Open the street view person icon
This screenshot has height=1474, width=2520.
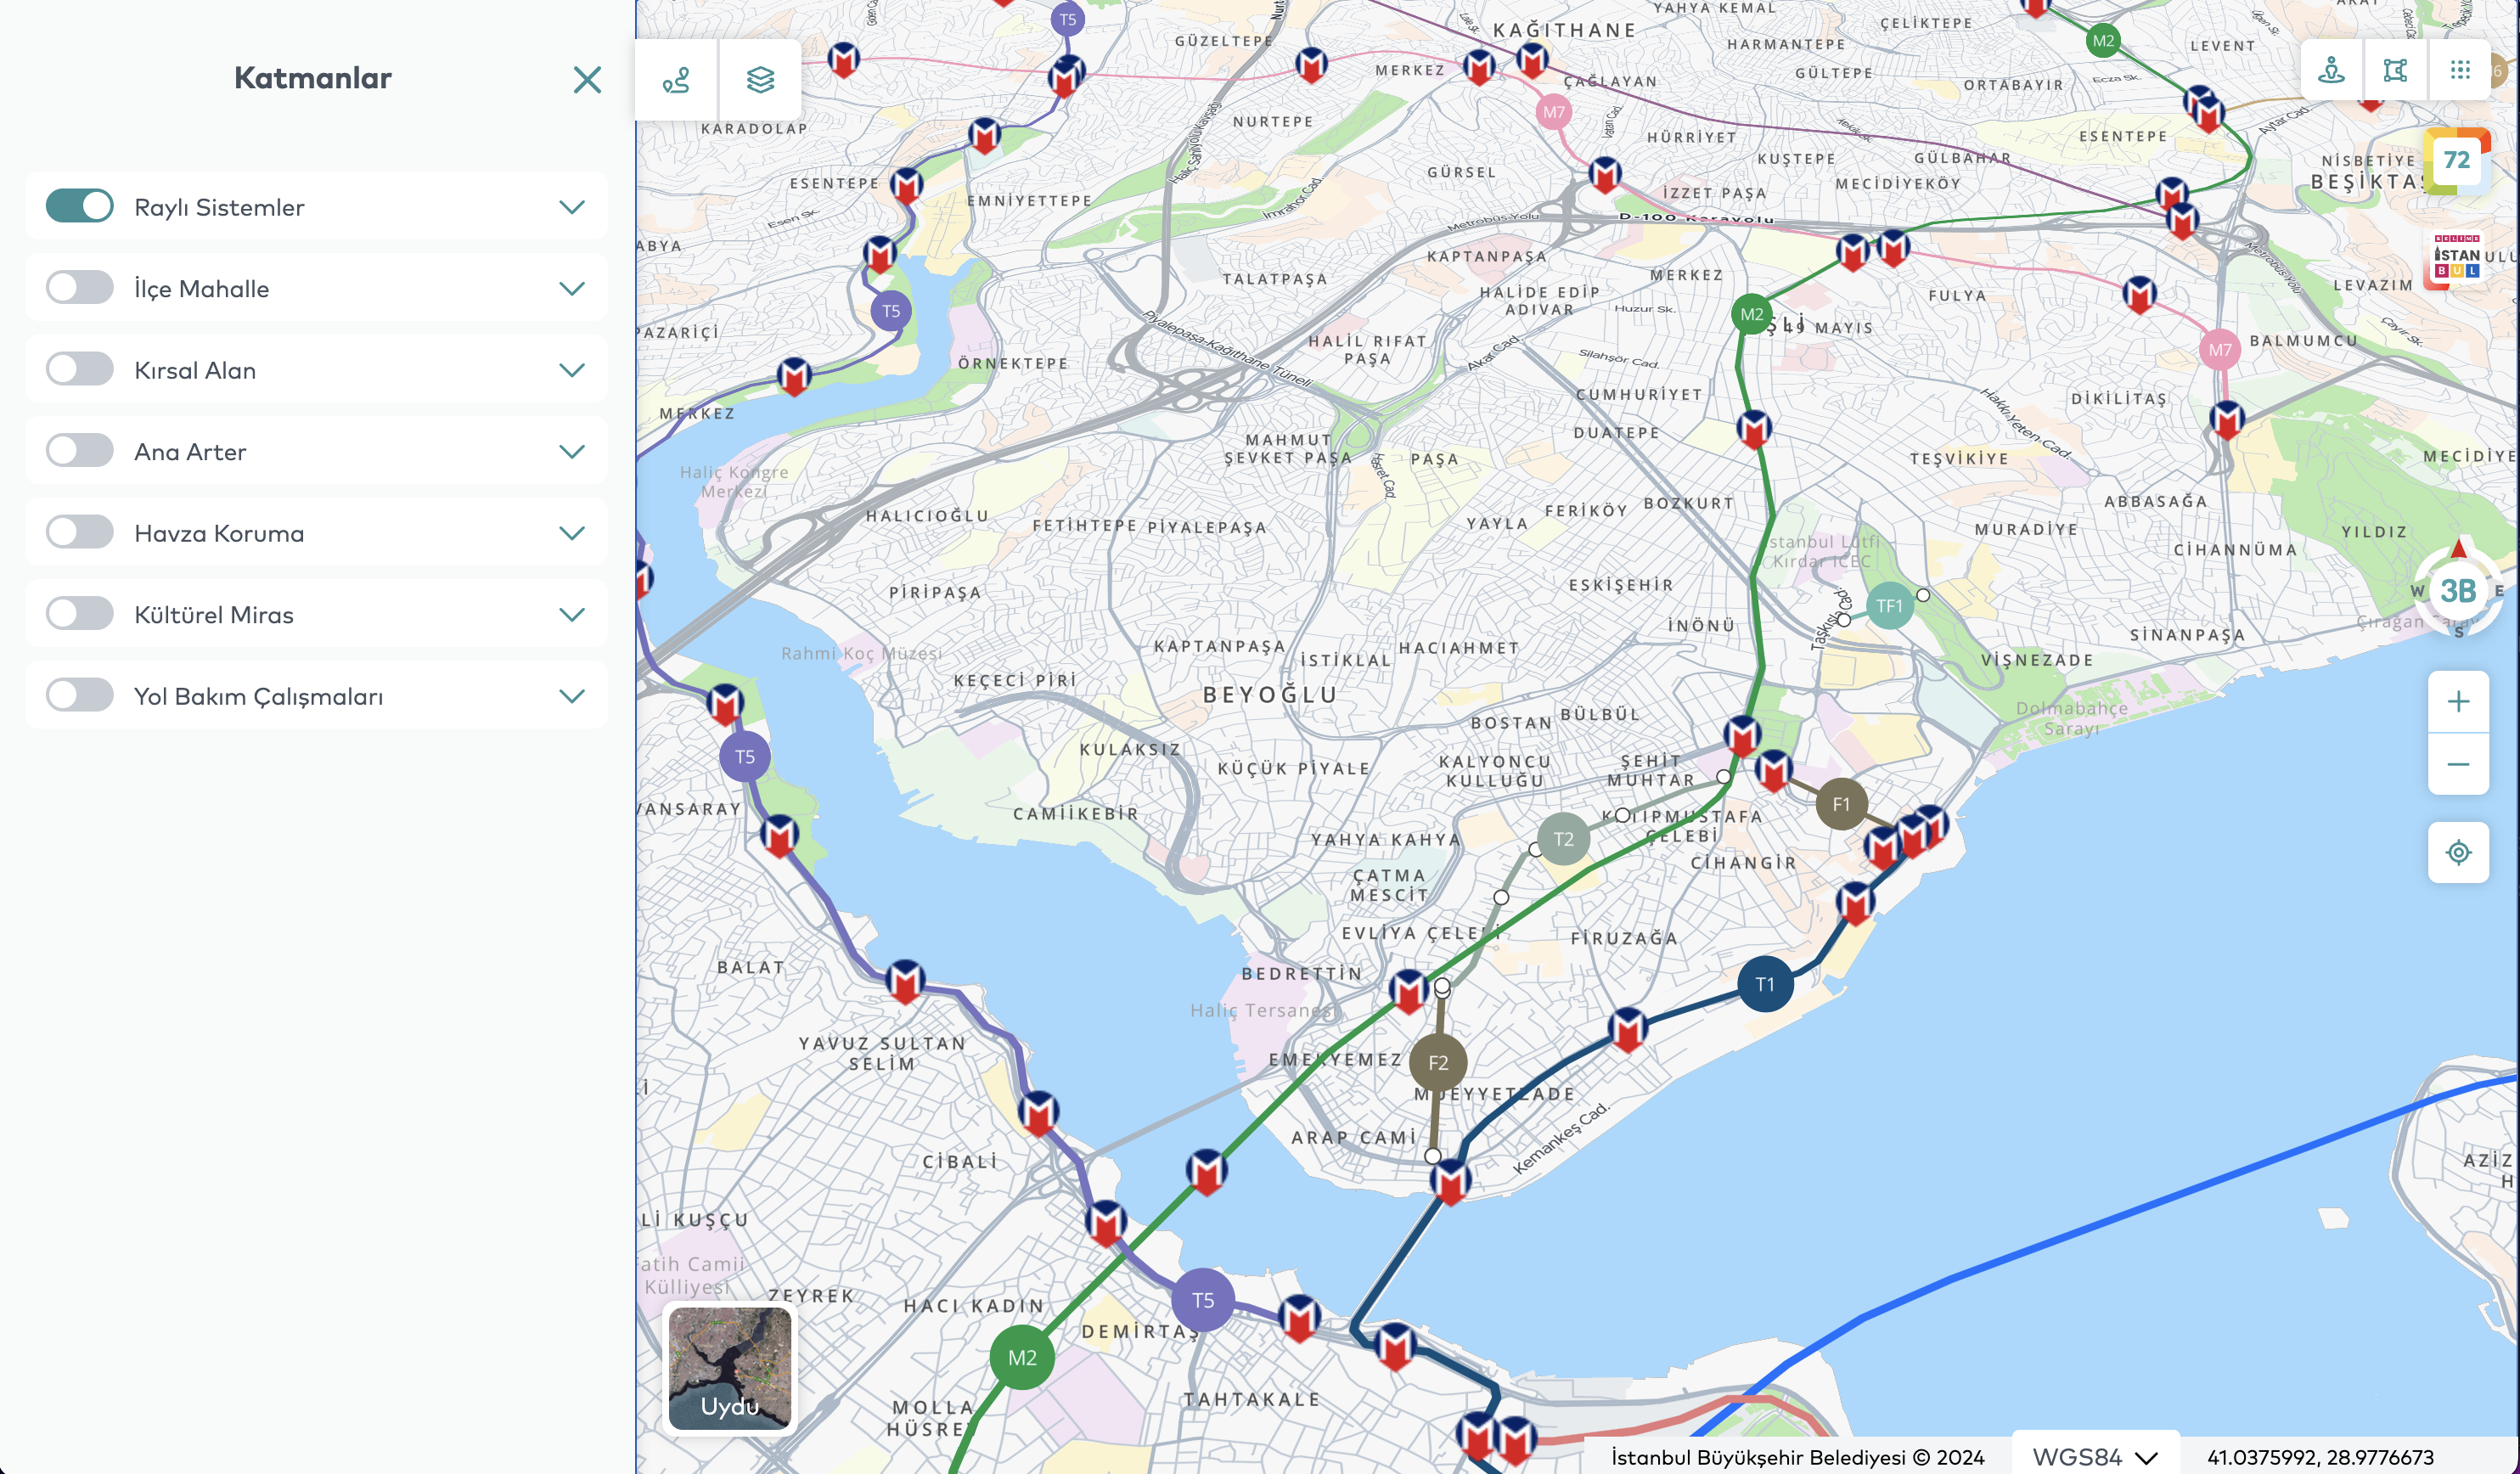[2331, 70]
